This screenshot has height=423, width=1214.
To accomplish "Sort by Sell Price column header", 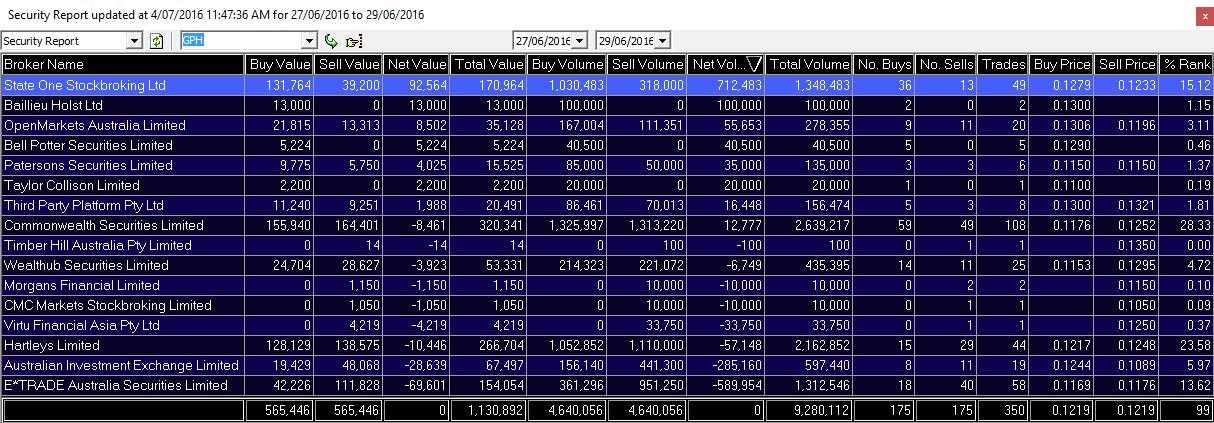I will click(x=1126, y=64).
